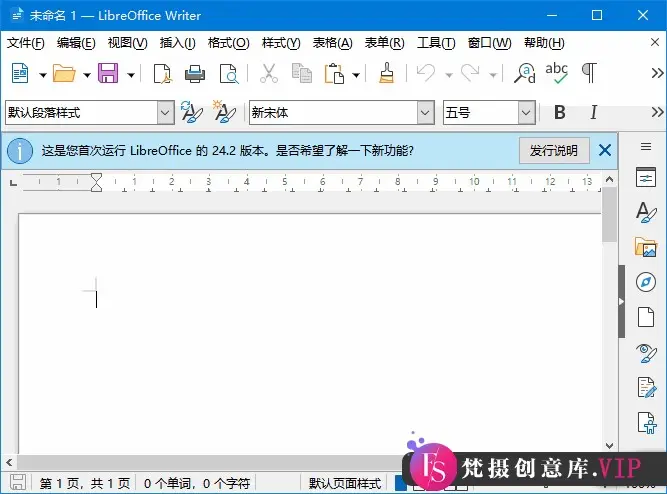This screenshot has width=667, height=494.
Task: Click the vertical scrollbar up arrow
Action: [609, 179]
